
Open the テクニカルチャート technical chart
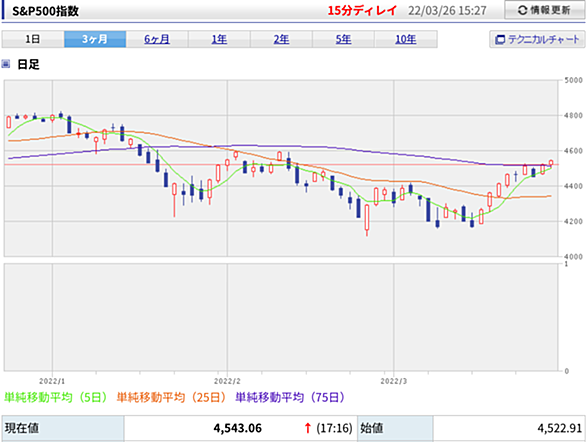click(x=537, y=39)
